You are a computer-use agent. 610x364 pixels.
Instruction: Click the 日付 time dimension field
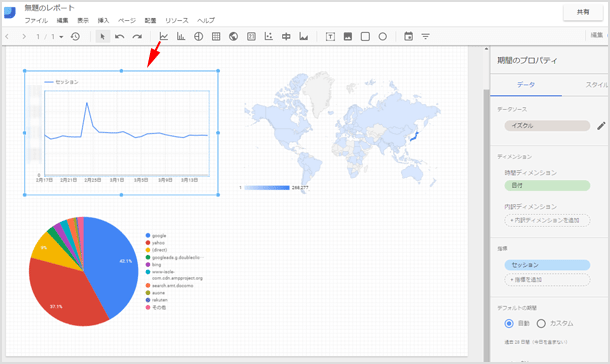click(x=547, y=186)
